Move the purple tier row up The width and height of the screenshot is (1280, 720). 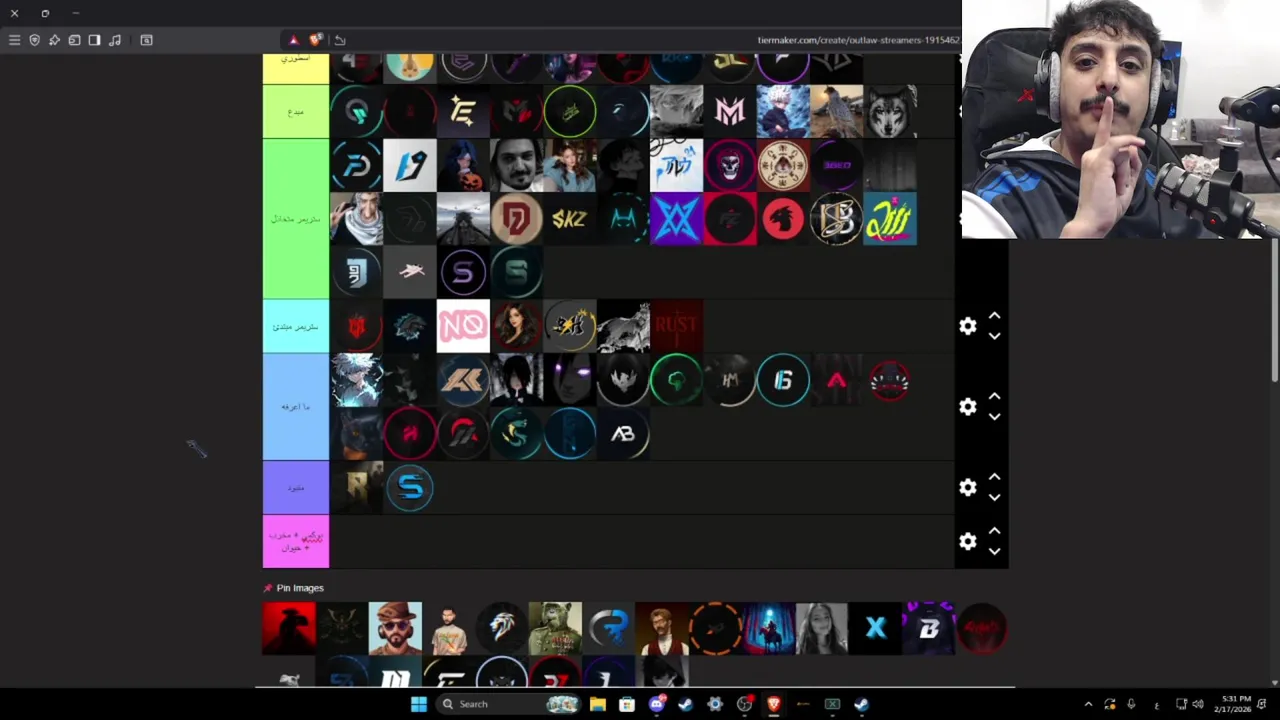[994, 477]
